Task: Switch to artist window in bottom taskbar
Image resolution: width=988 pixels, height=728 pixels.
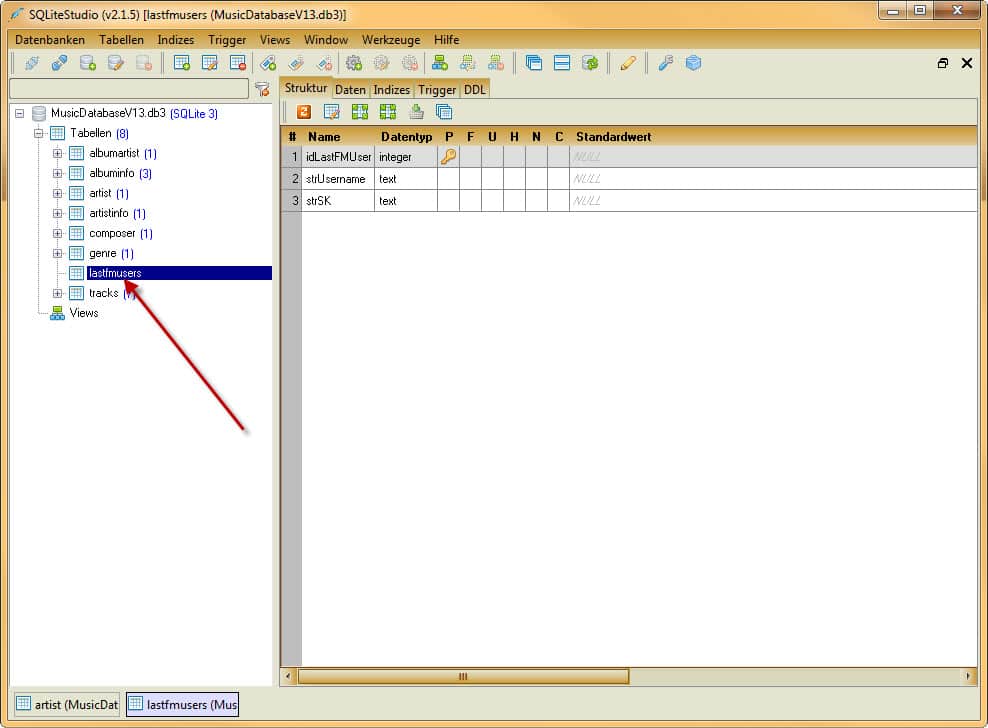Action: click(x=66, y=705)
